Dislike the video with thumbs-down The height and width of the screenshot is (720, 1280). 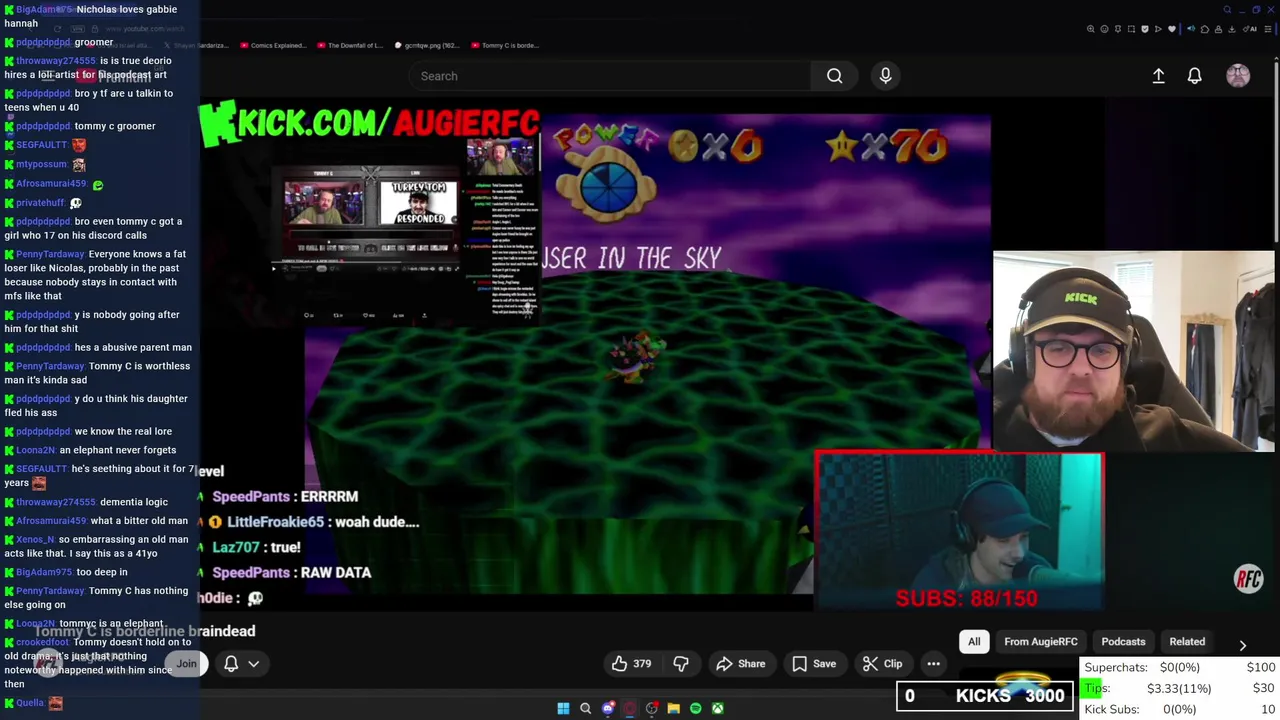click(681, 663)
